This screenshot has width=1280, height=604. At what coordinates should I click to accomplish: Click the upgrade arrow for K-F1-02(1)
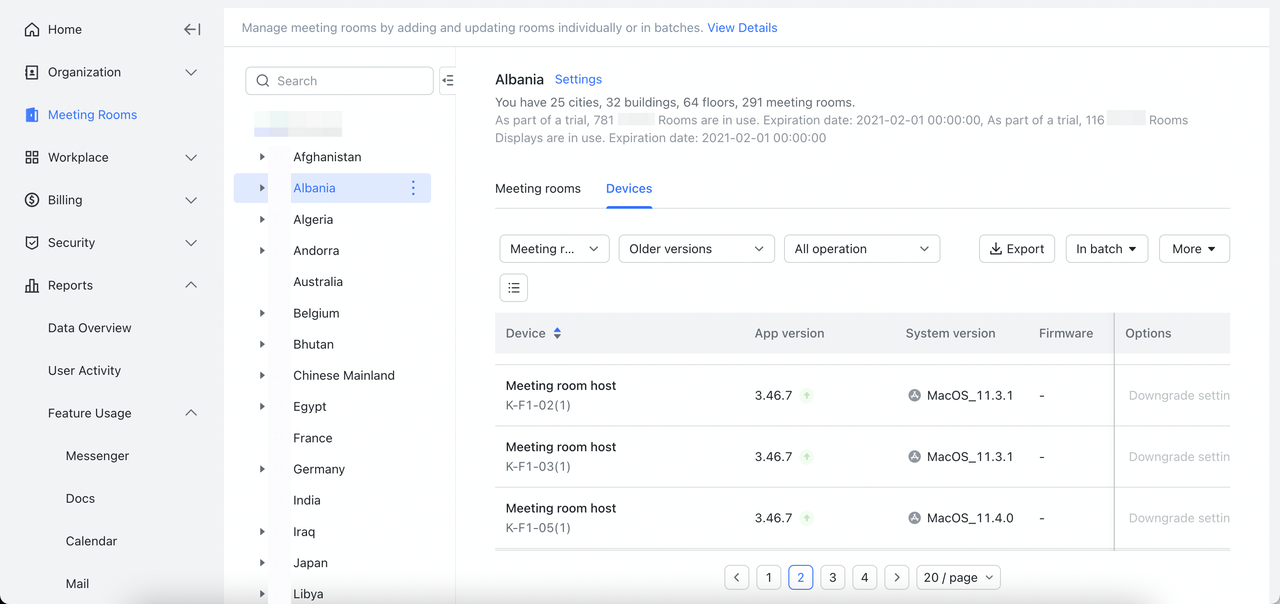pyautogui.click(x=807, y=396)
